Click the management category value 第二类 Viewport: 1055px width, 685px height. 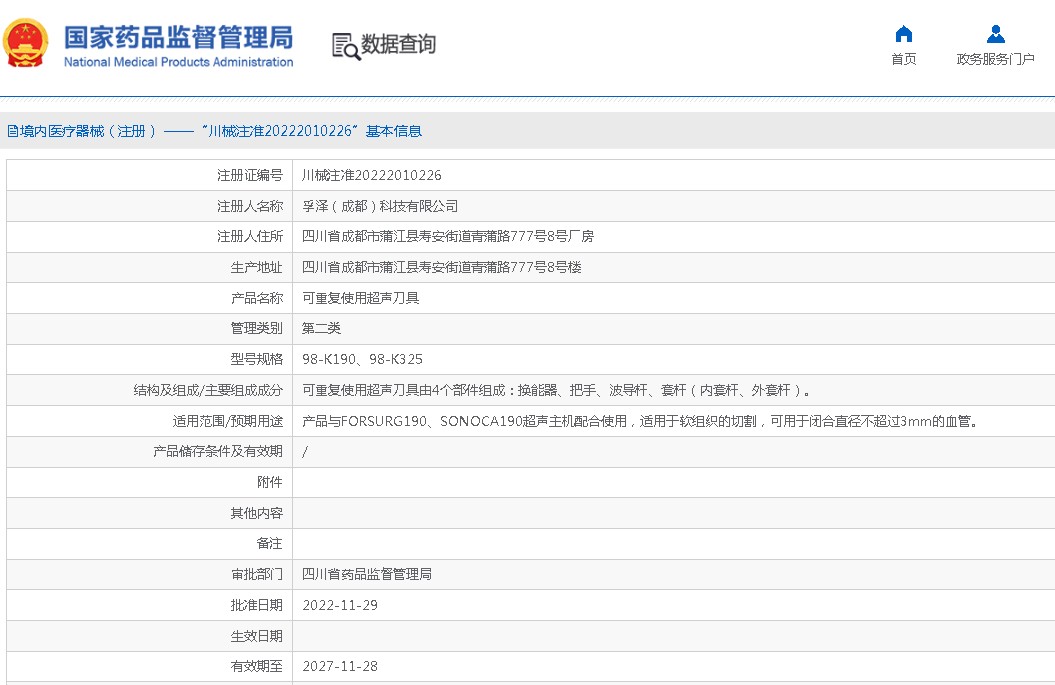coord(321,328)
